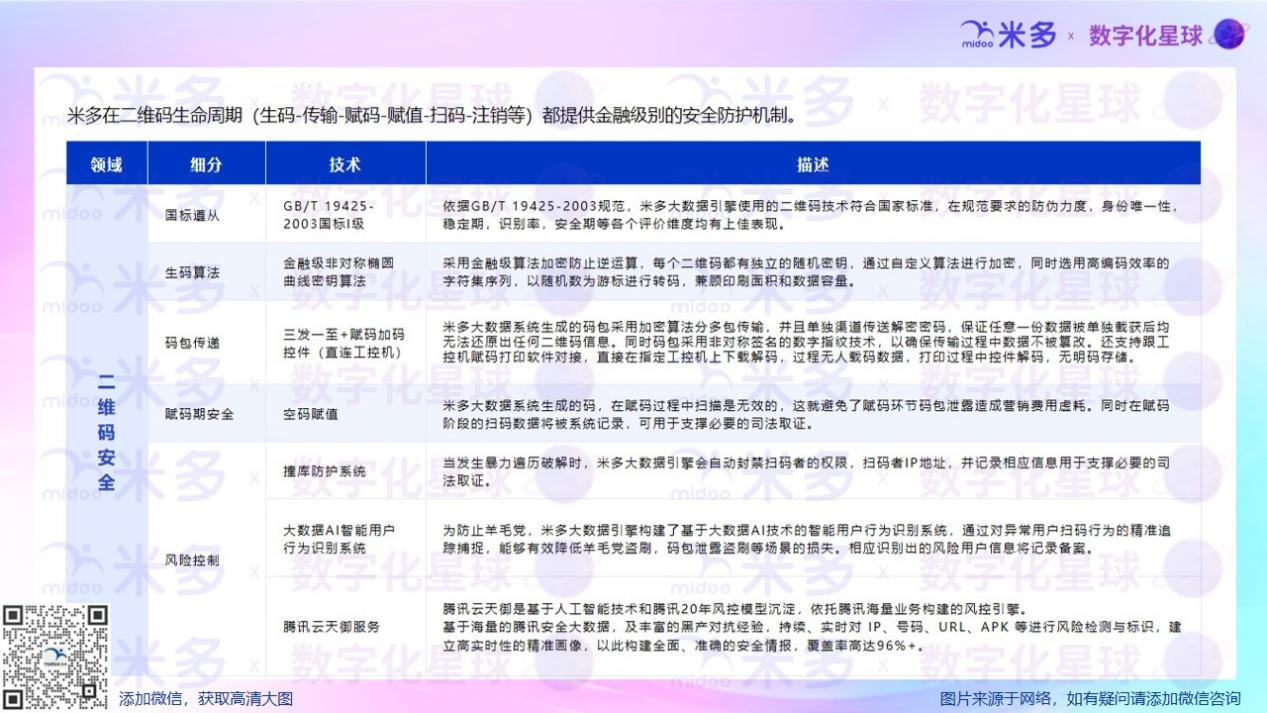Screen dimensions: 1267x713
Task: Click the 风险控制 cell
Action: click(206, 560)
